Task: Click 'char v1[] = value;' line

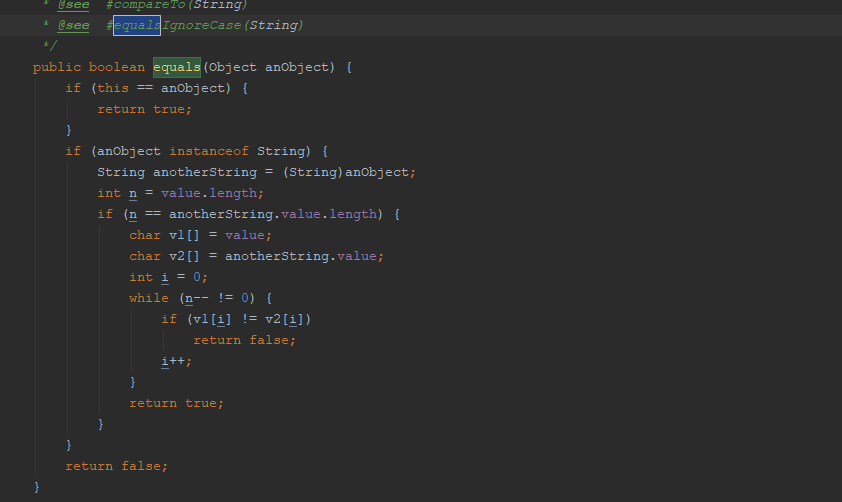Action: tap(201, 235)
